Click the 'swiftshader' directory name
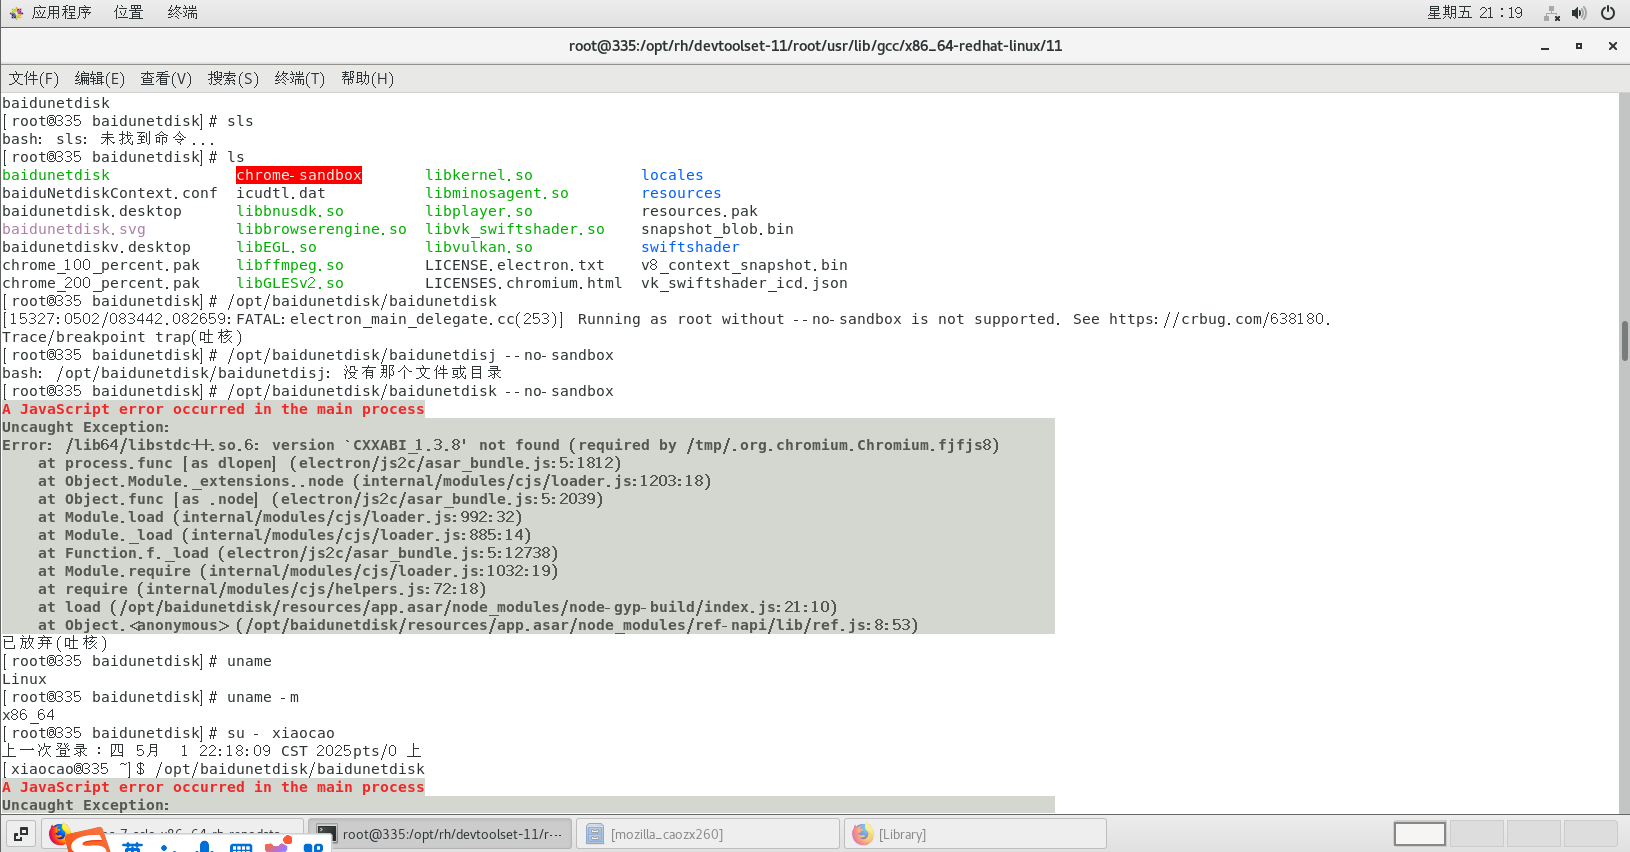This screenshot has width=1630, height=852. (x=690, y=247)
